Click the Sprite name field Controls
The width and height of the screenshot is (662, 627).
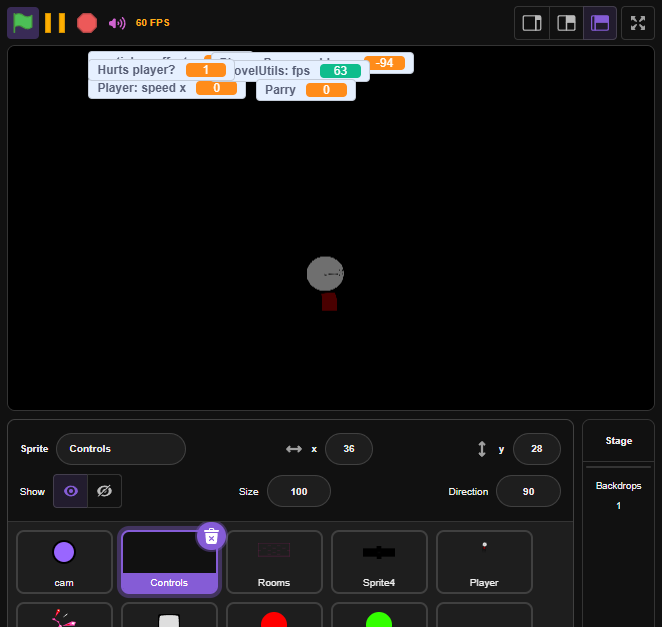[121, 449]
